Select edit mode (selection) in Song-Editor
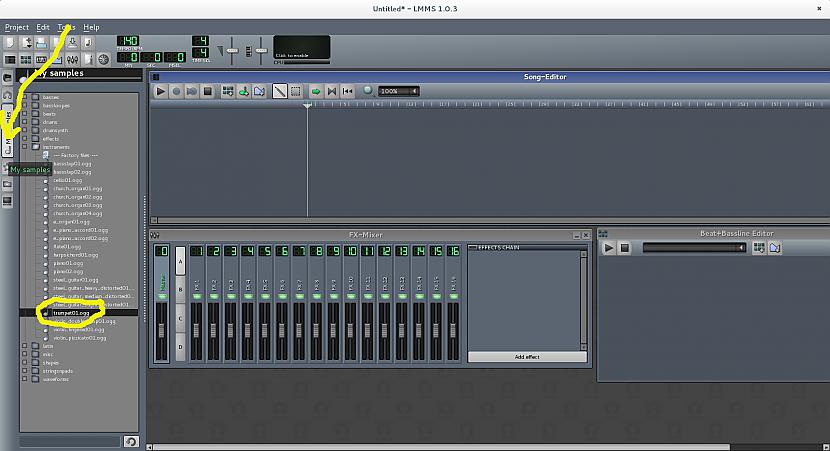Screen dimensions: 830x451 [x=296, y=91]
